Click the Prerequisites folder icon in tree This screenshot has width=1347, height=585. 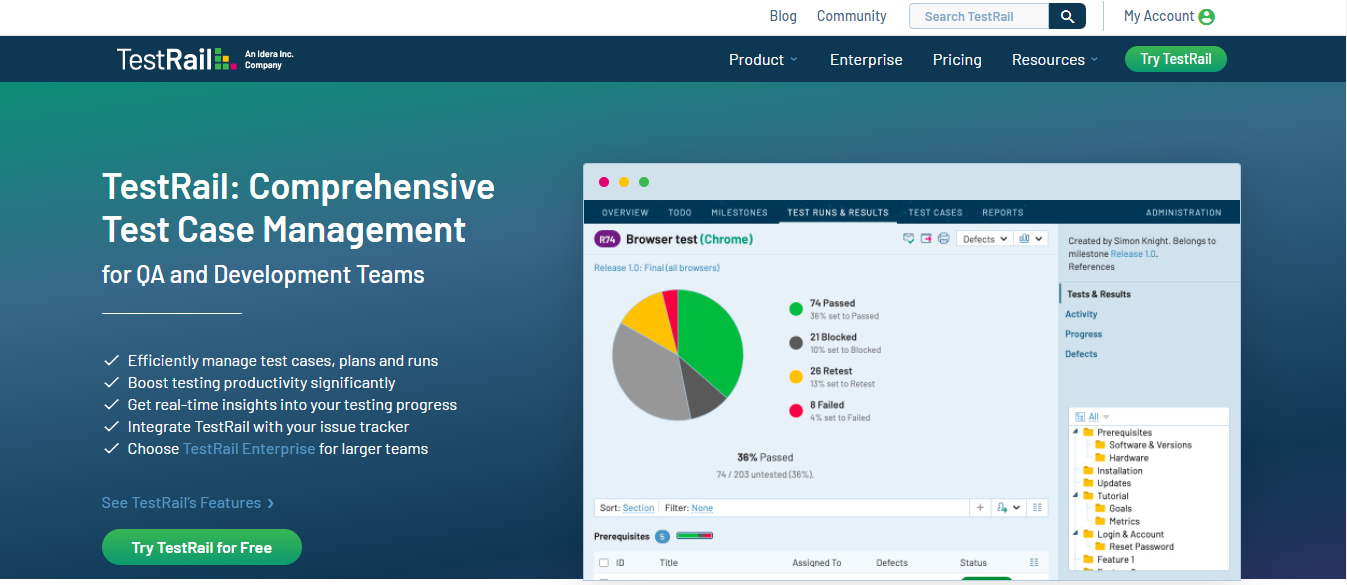[1089, 433]
